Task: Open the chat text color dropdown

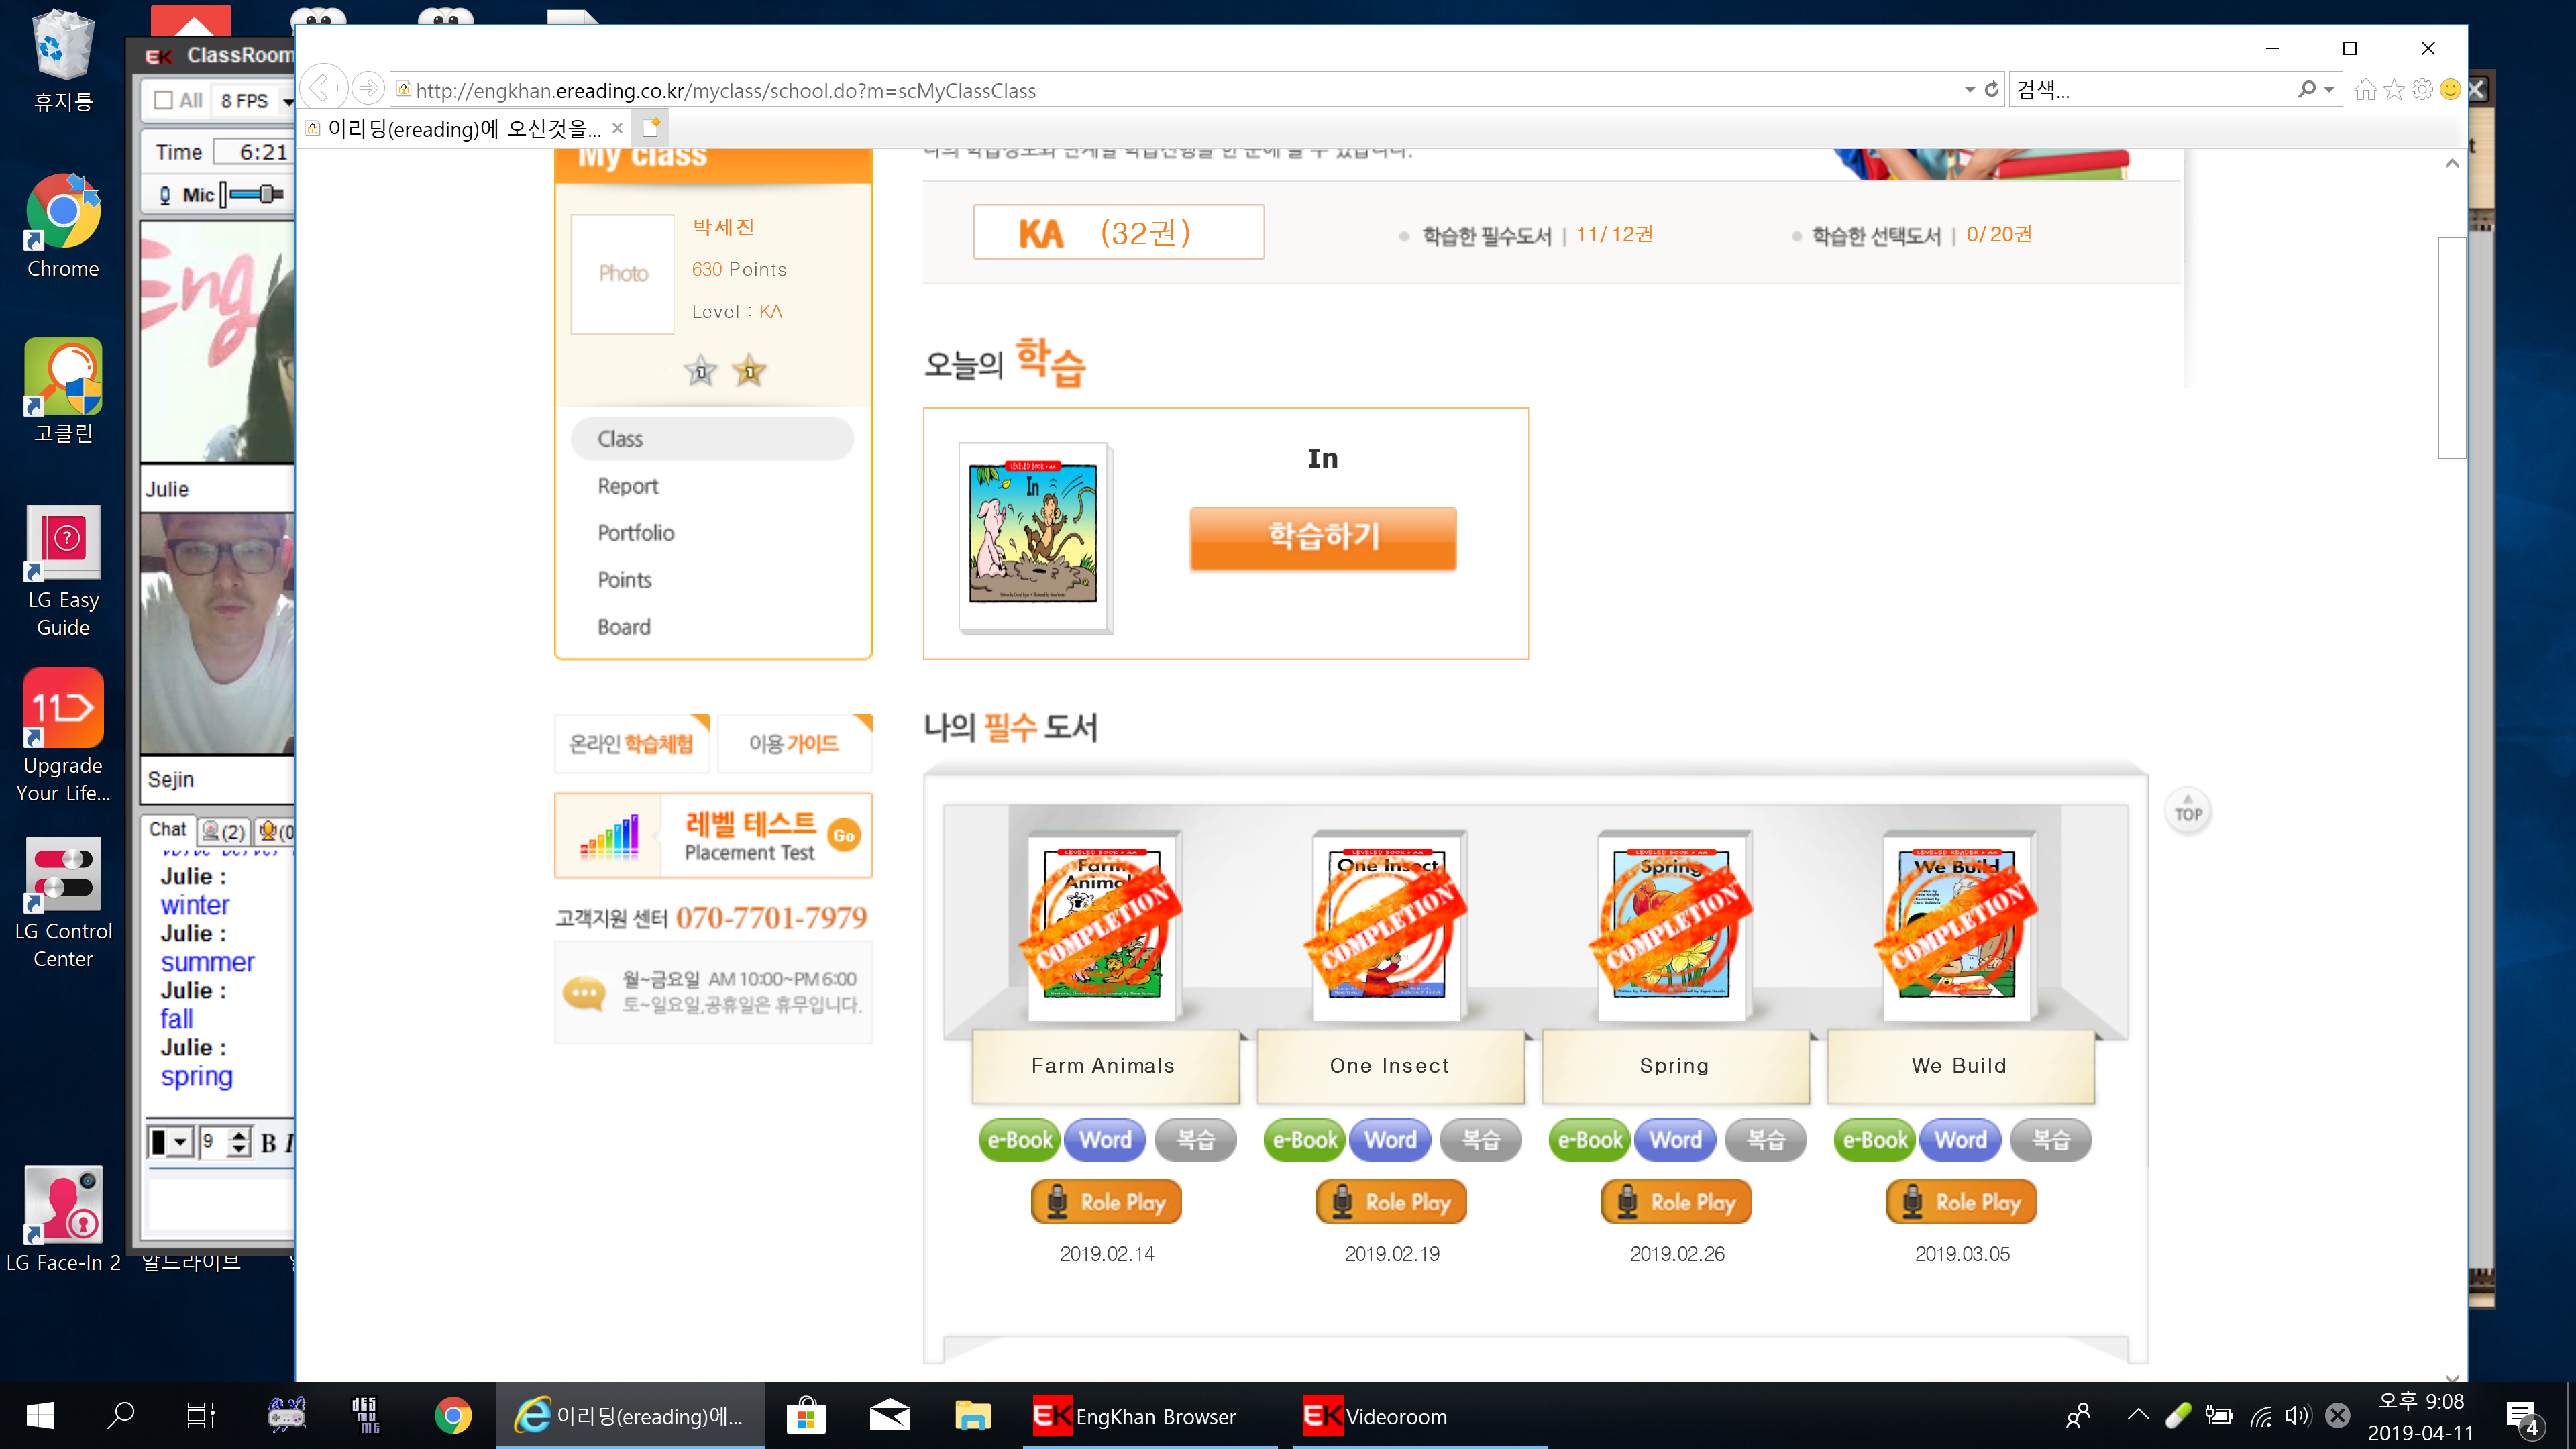Action: pyautogui.click(x=179, y=1142)
